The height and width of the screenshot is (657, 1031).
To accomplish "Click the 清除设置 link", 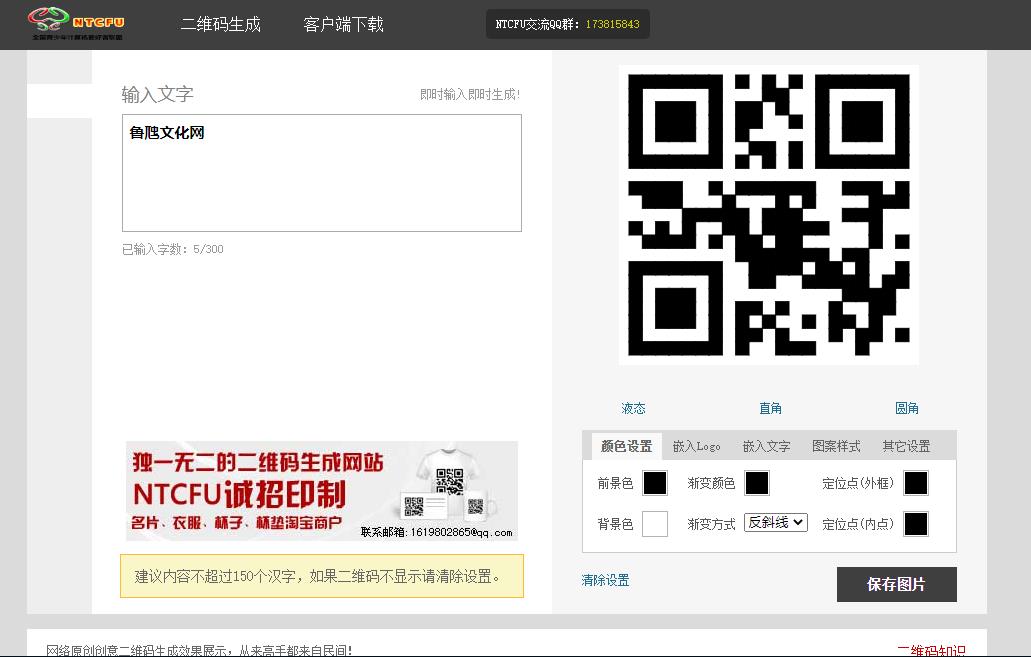I will tap(606, 580).
